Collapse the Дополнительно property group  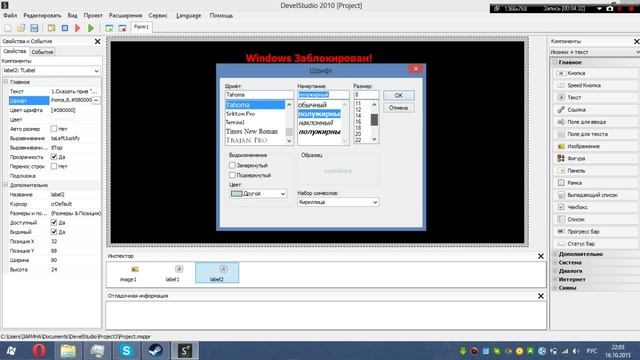pos(6,185)
